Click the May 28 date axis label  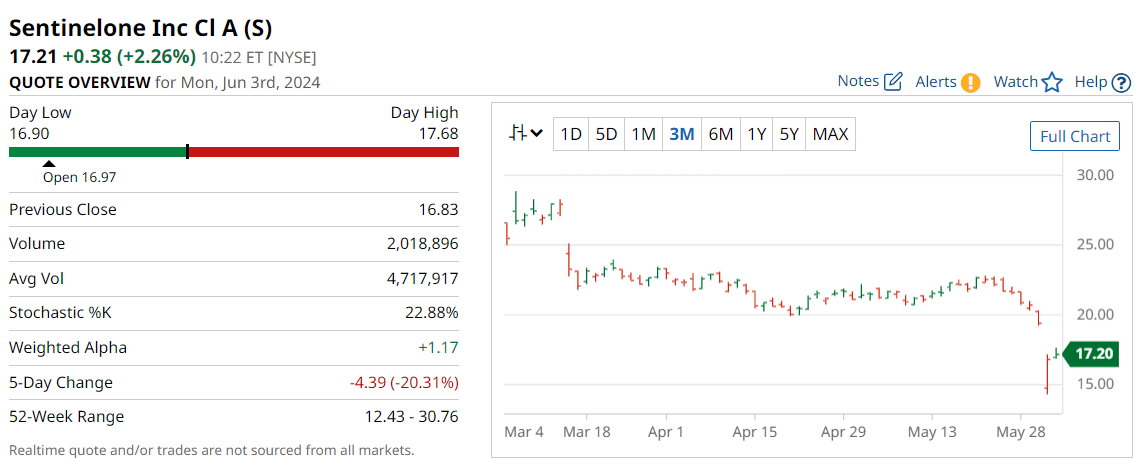coord(1021,431)
